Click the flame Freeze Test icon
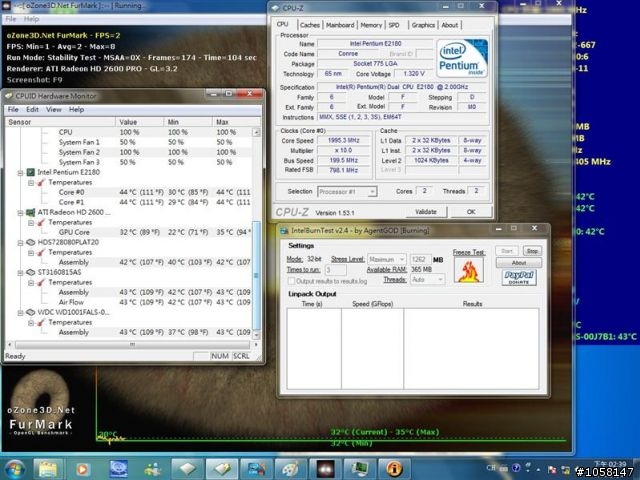640x480 pixels. pos(469,270)
